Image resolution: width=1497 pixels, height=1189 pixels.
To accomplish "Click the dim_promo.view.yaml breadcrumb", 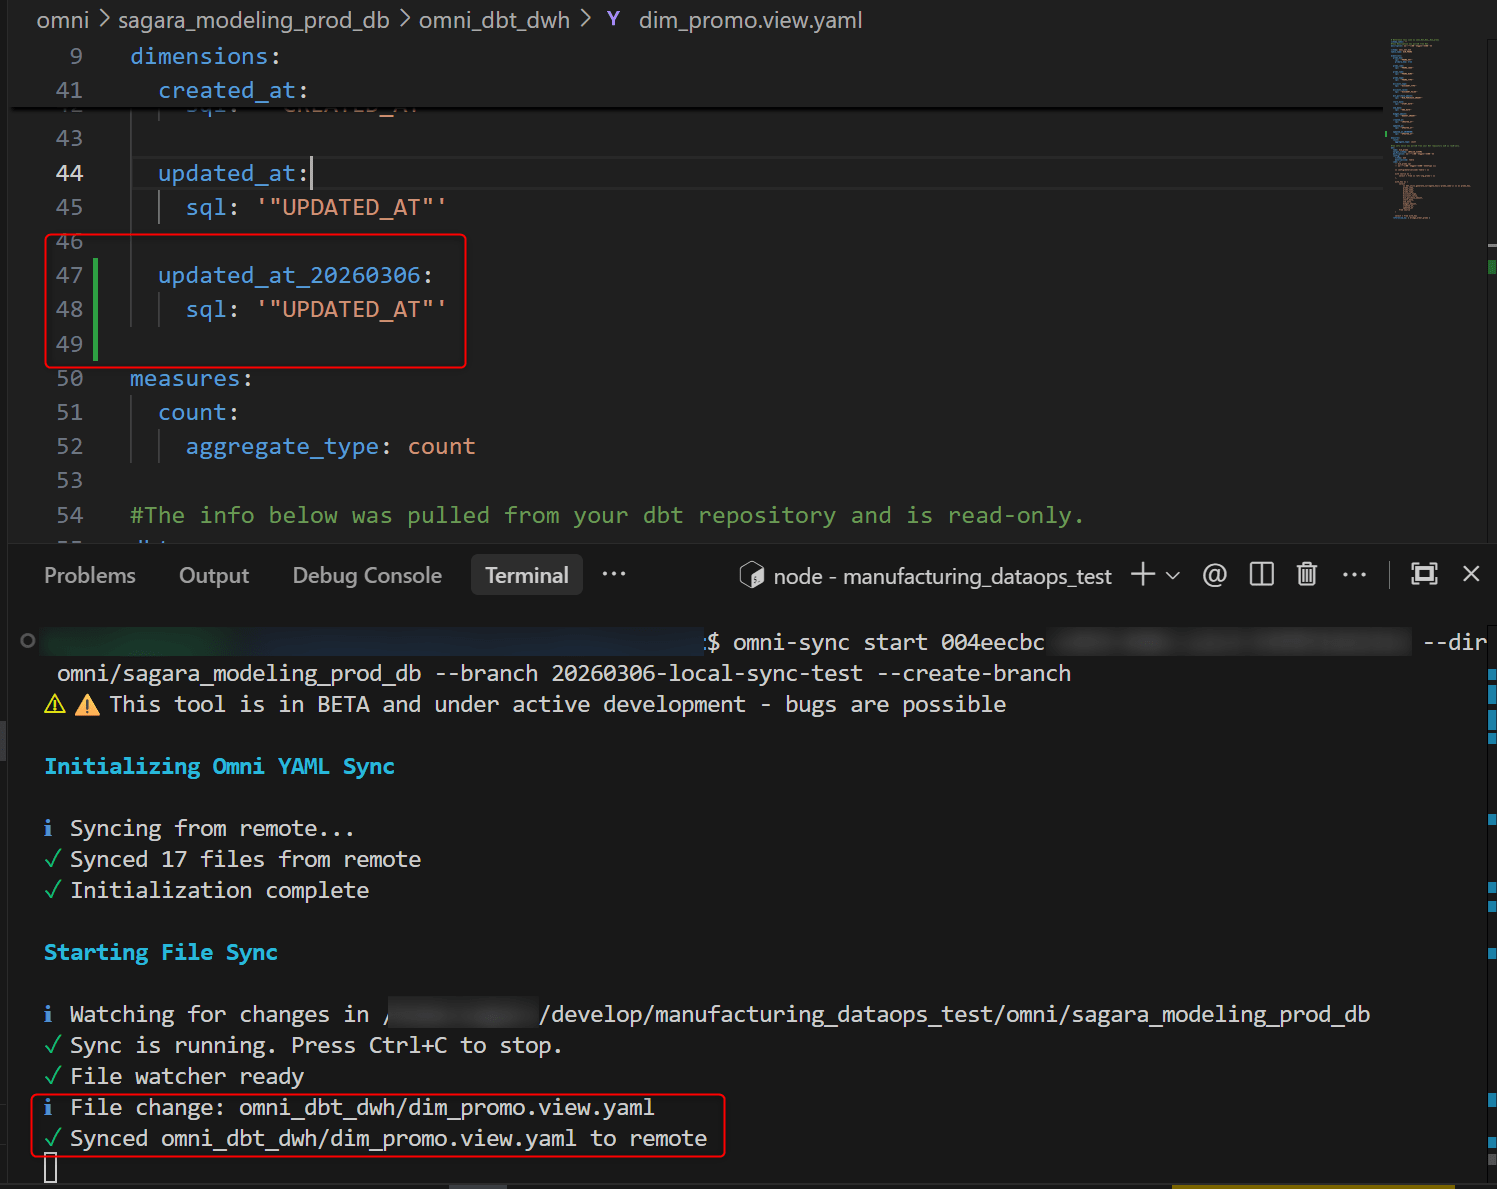I will pos(750,20).
